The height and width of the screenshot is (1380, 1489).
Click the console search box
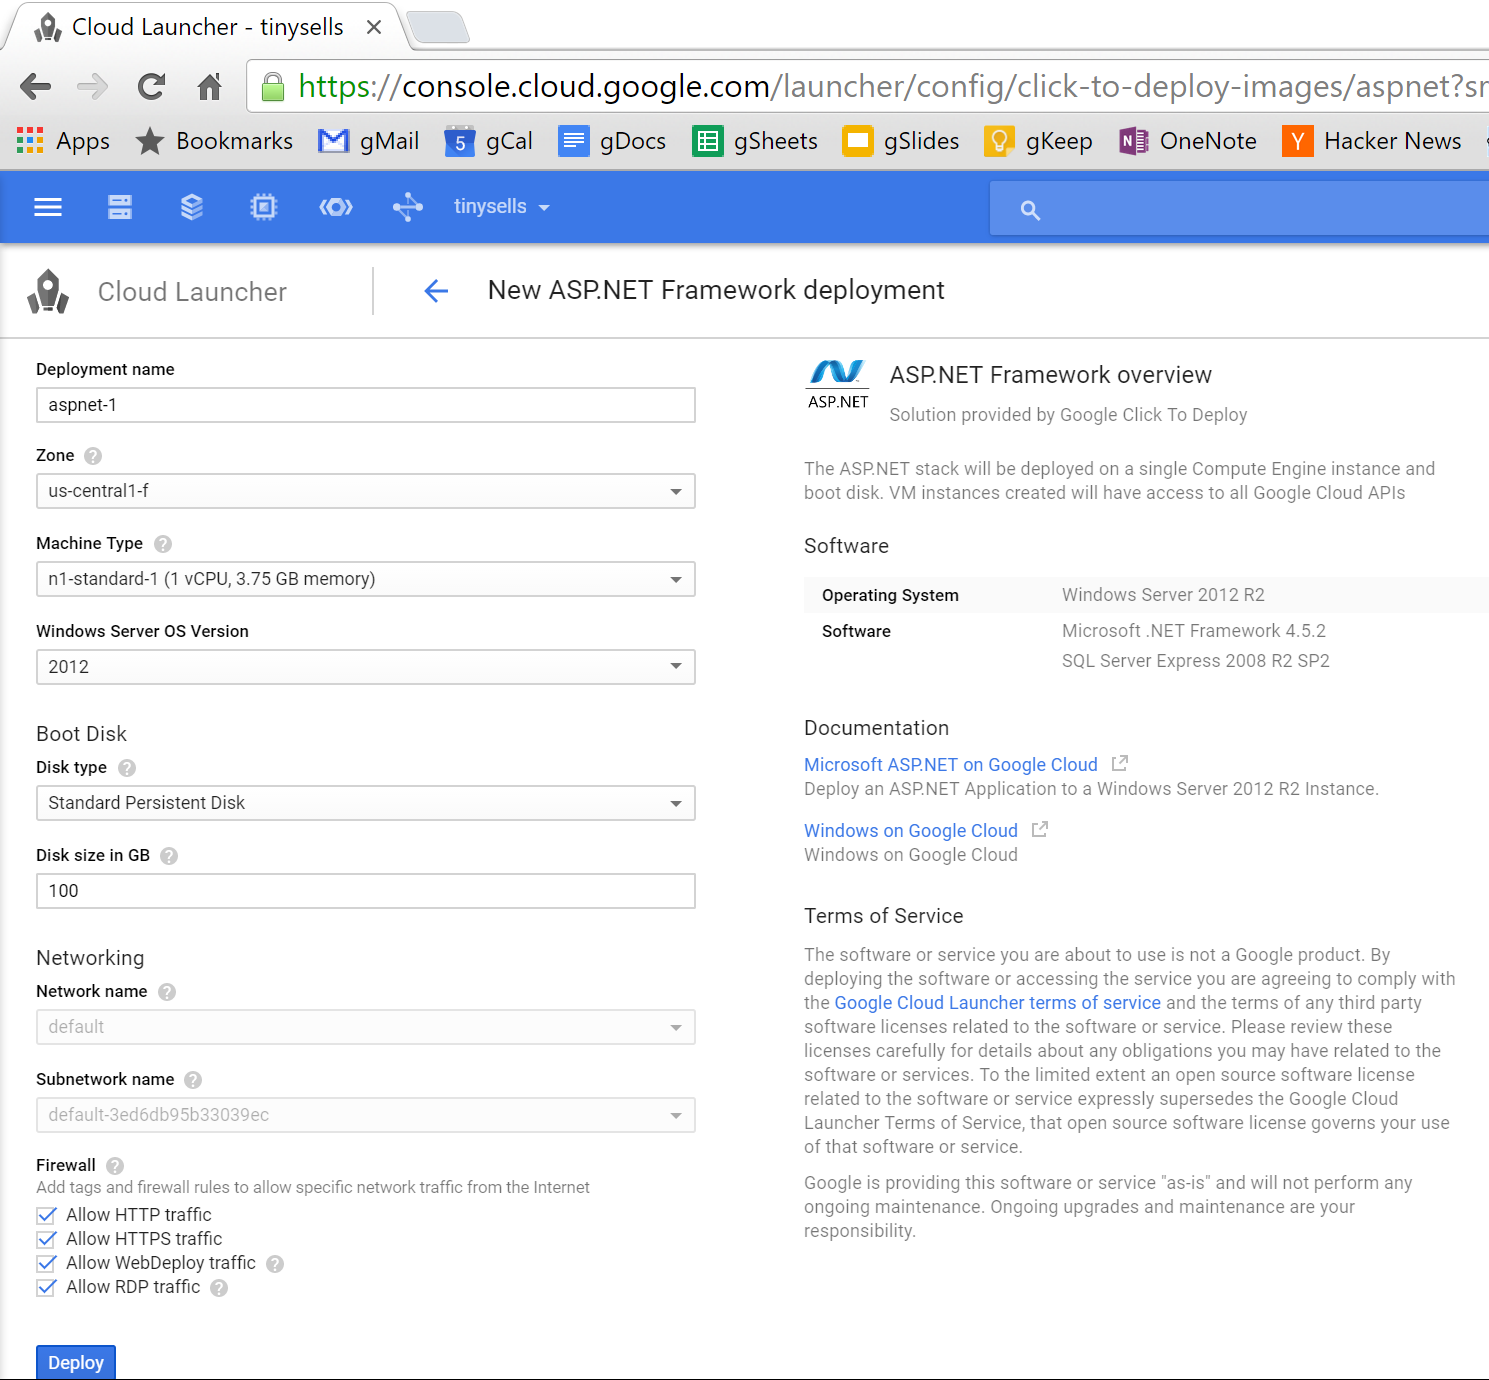[x=1240, y=209]
